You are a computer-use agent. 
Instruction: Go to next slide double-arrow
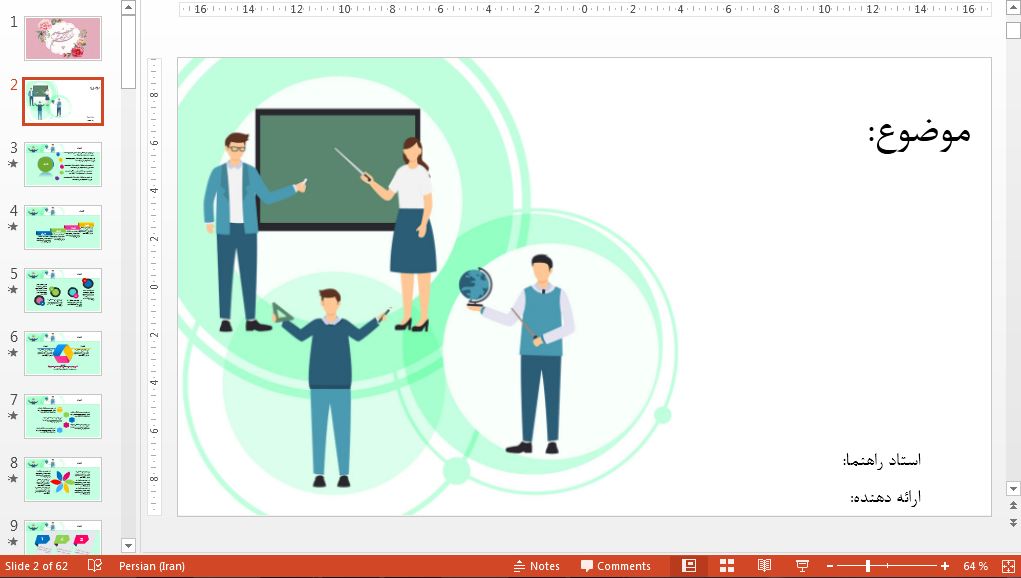tap(1012, 523)
